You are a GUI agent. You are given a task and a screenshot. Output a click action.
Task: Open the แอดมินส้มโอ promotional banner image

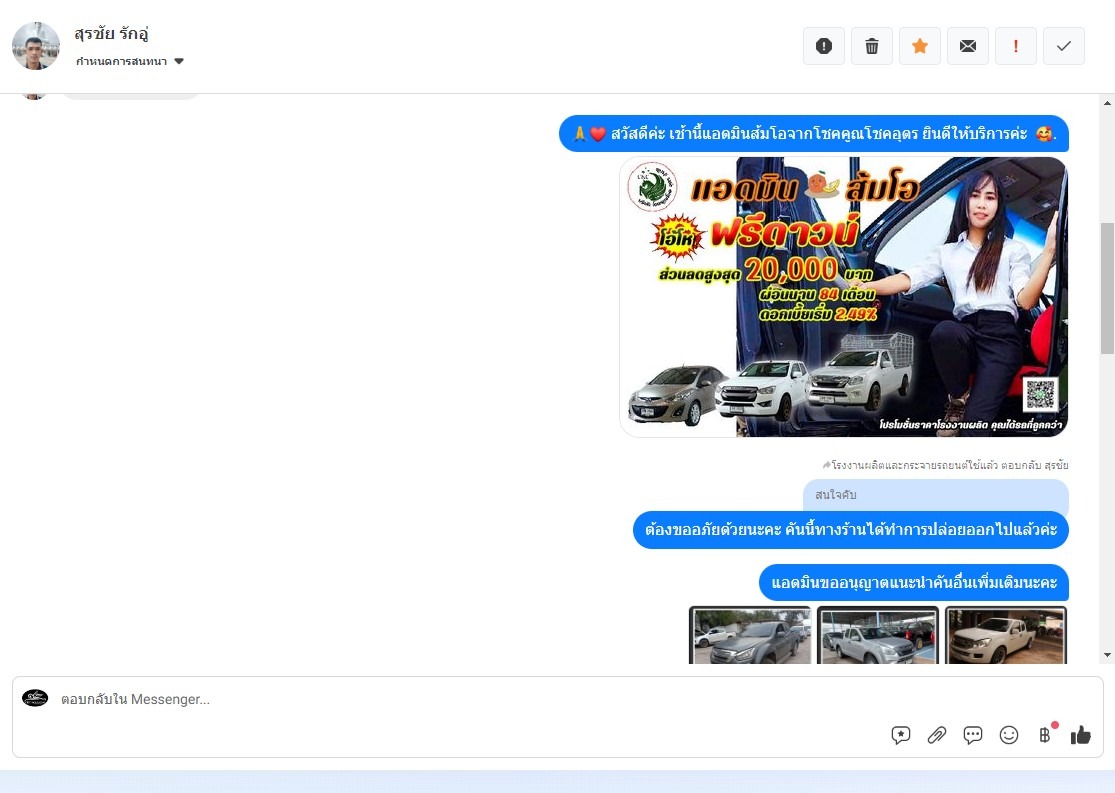point(843,297)
